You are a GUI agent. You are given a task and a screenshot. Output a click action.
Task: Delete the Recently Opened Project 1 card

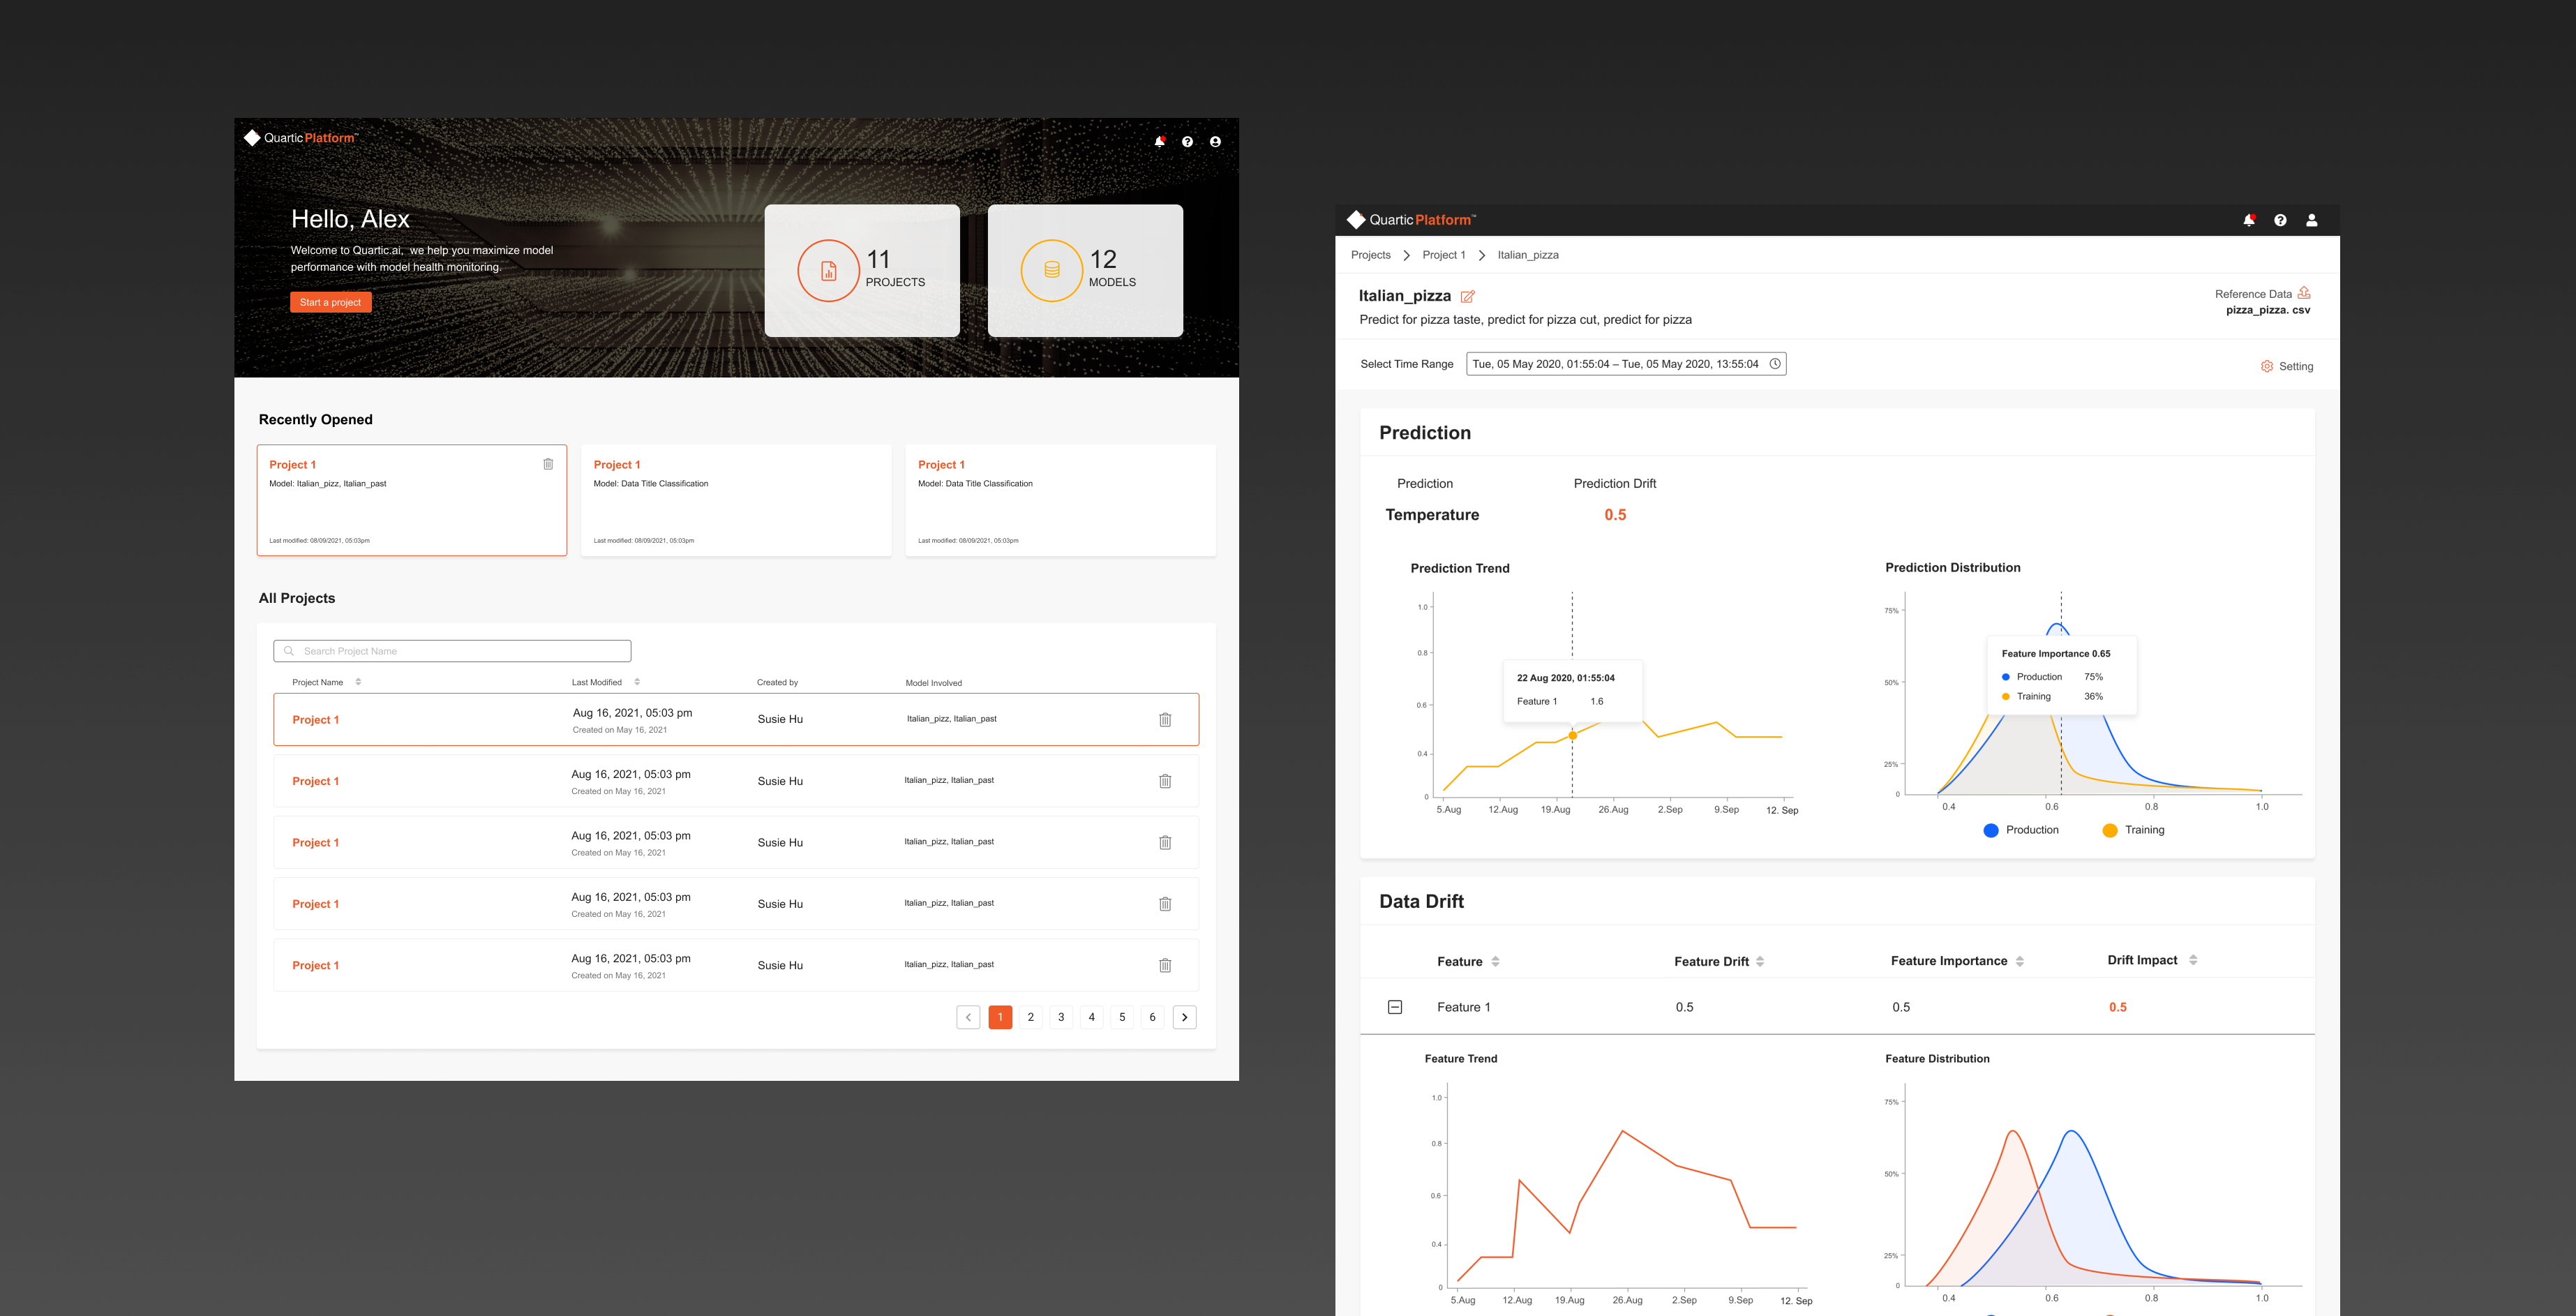548,464
